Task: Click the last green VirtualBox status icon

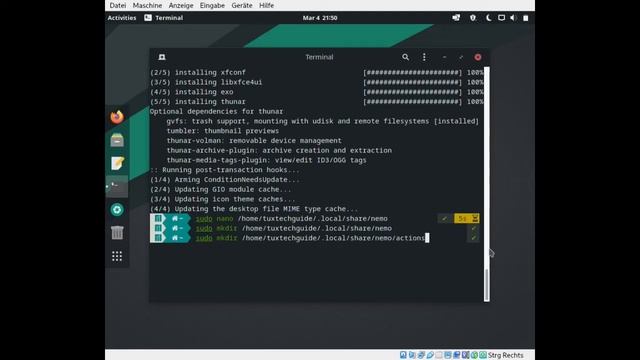Action: coord(483,355)
